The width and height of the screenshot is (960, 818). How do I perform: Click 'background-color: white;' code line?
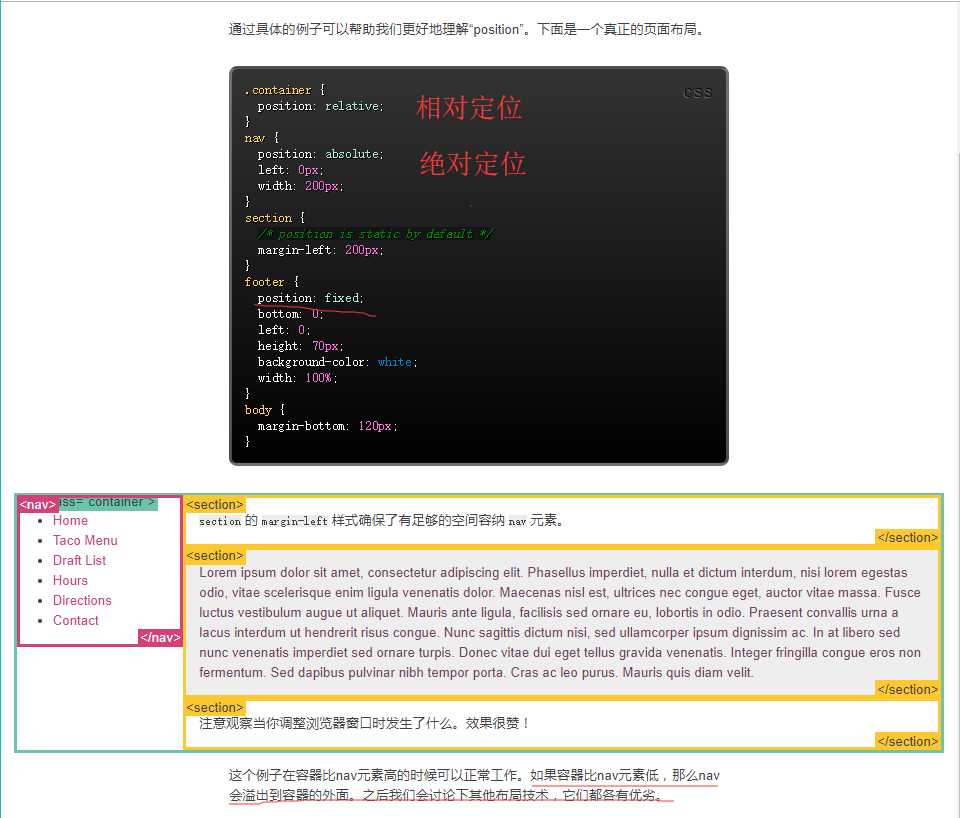(337, 362)
